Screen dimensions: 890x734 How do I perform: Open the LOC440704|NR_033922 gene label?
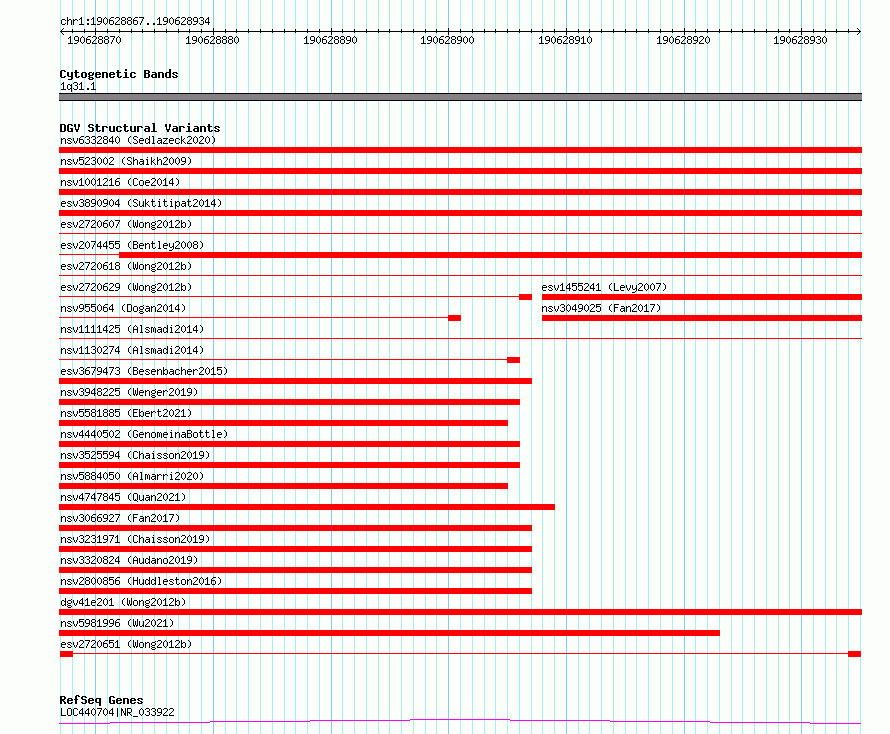point(117,712)
